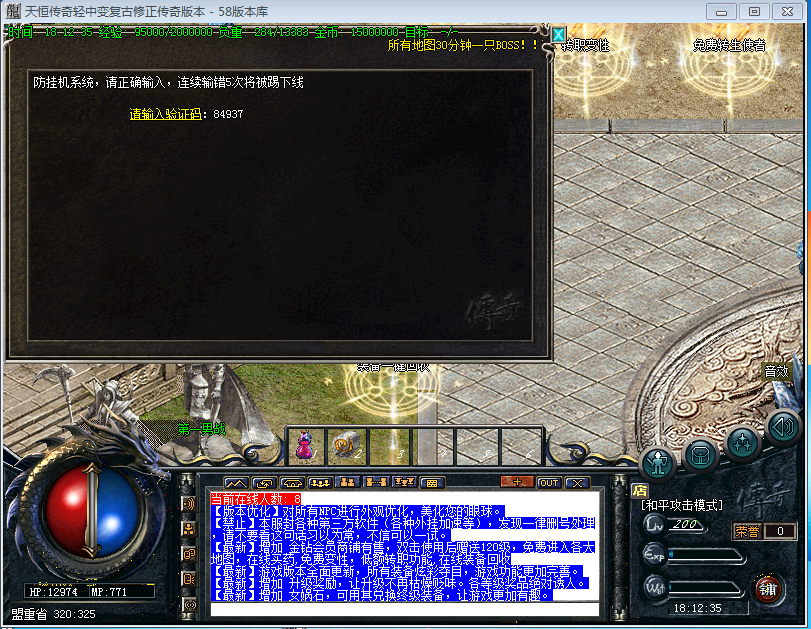Use the red potion in quickslot 1
Viewport: 811px width, 629px height.
click(306, 446)
